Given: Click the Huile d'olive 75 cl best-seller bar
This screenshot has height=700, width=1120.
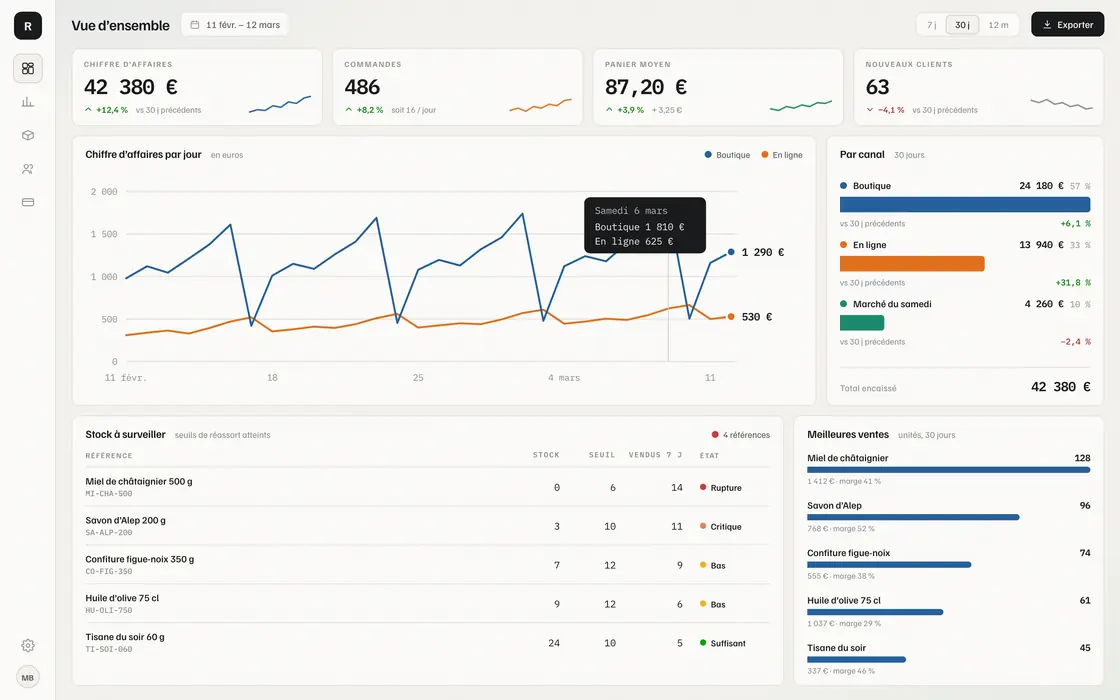Looking at the screenshot, I should coord(875,612).
